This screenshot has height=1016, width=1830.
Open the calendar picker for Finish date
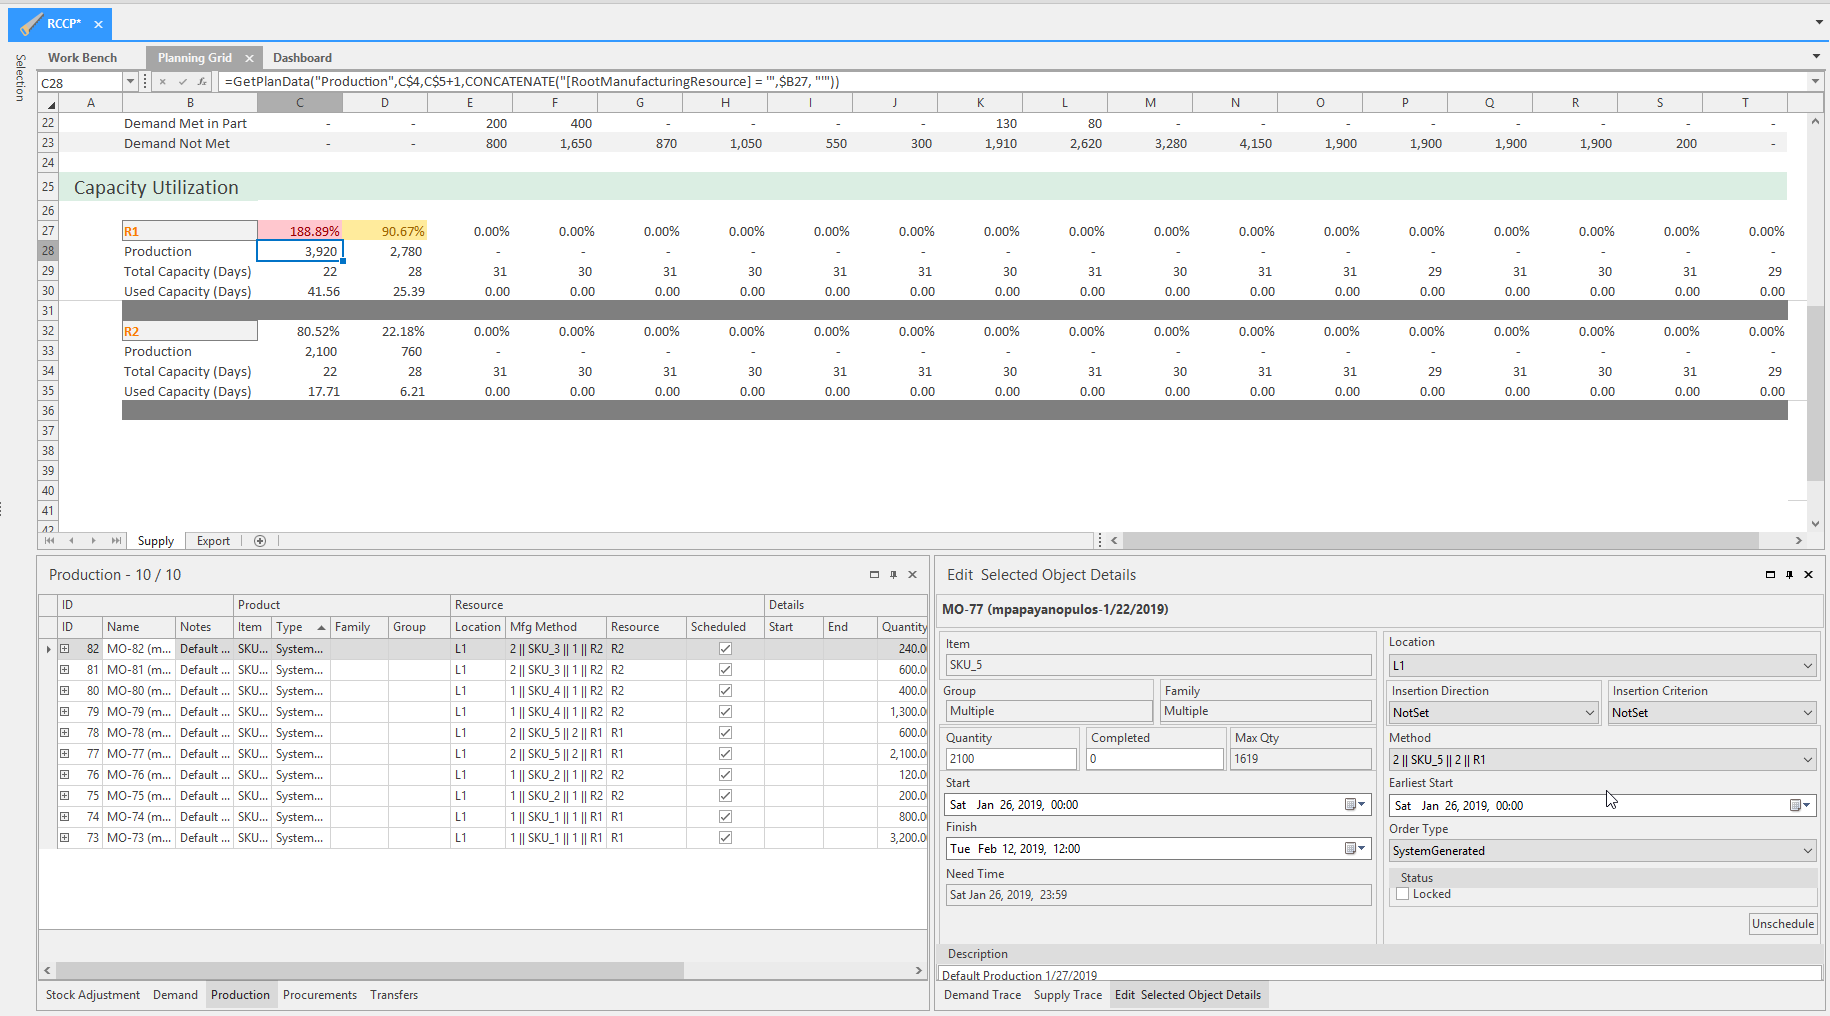click(x=1355, y=849)
